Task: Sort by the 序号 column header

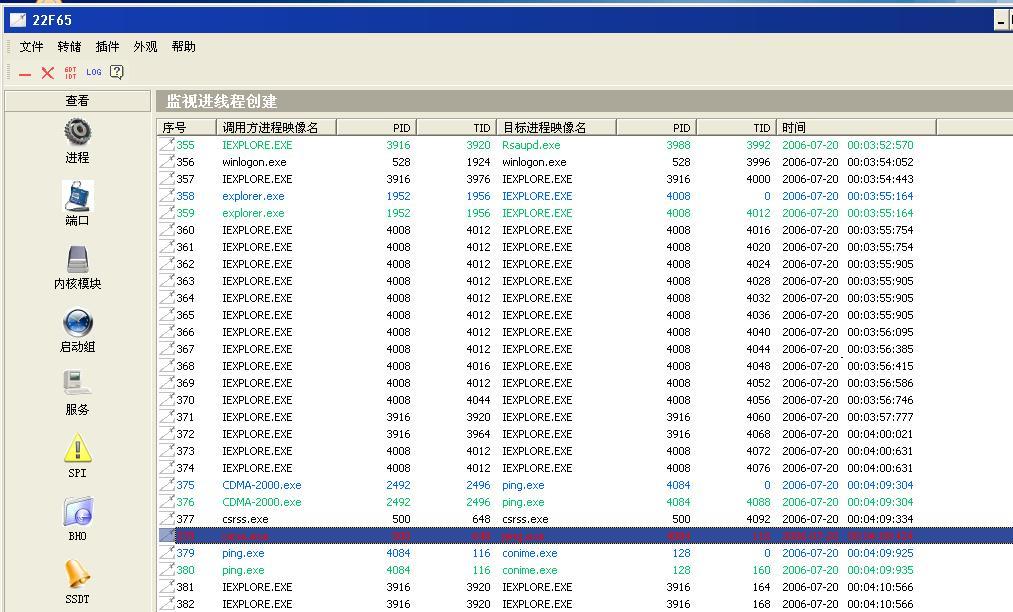Action: click(x=186, y=127)
